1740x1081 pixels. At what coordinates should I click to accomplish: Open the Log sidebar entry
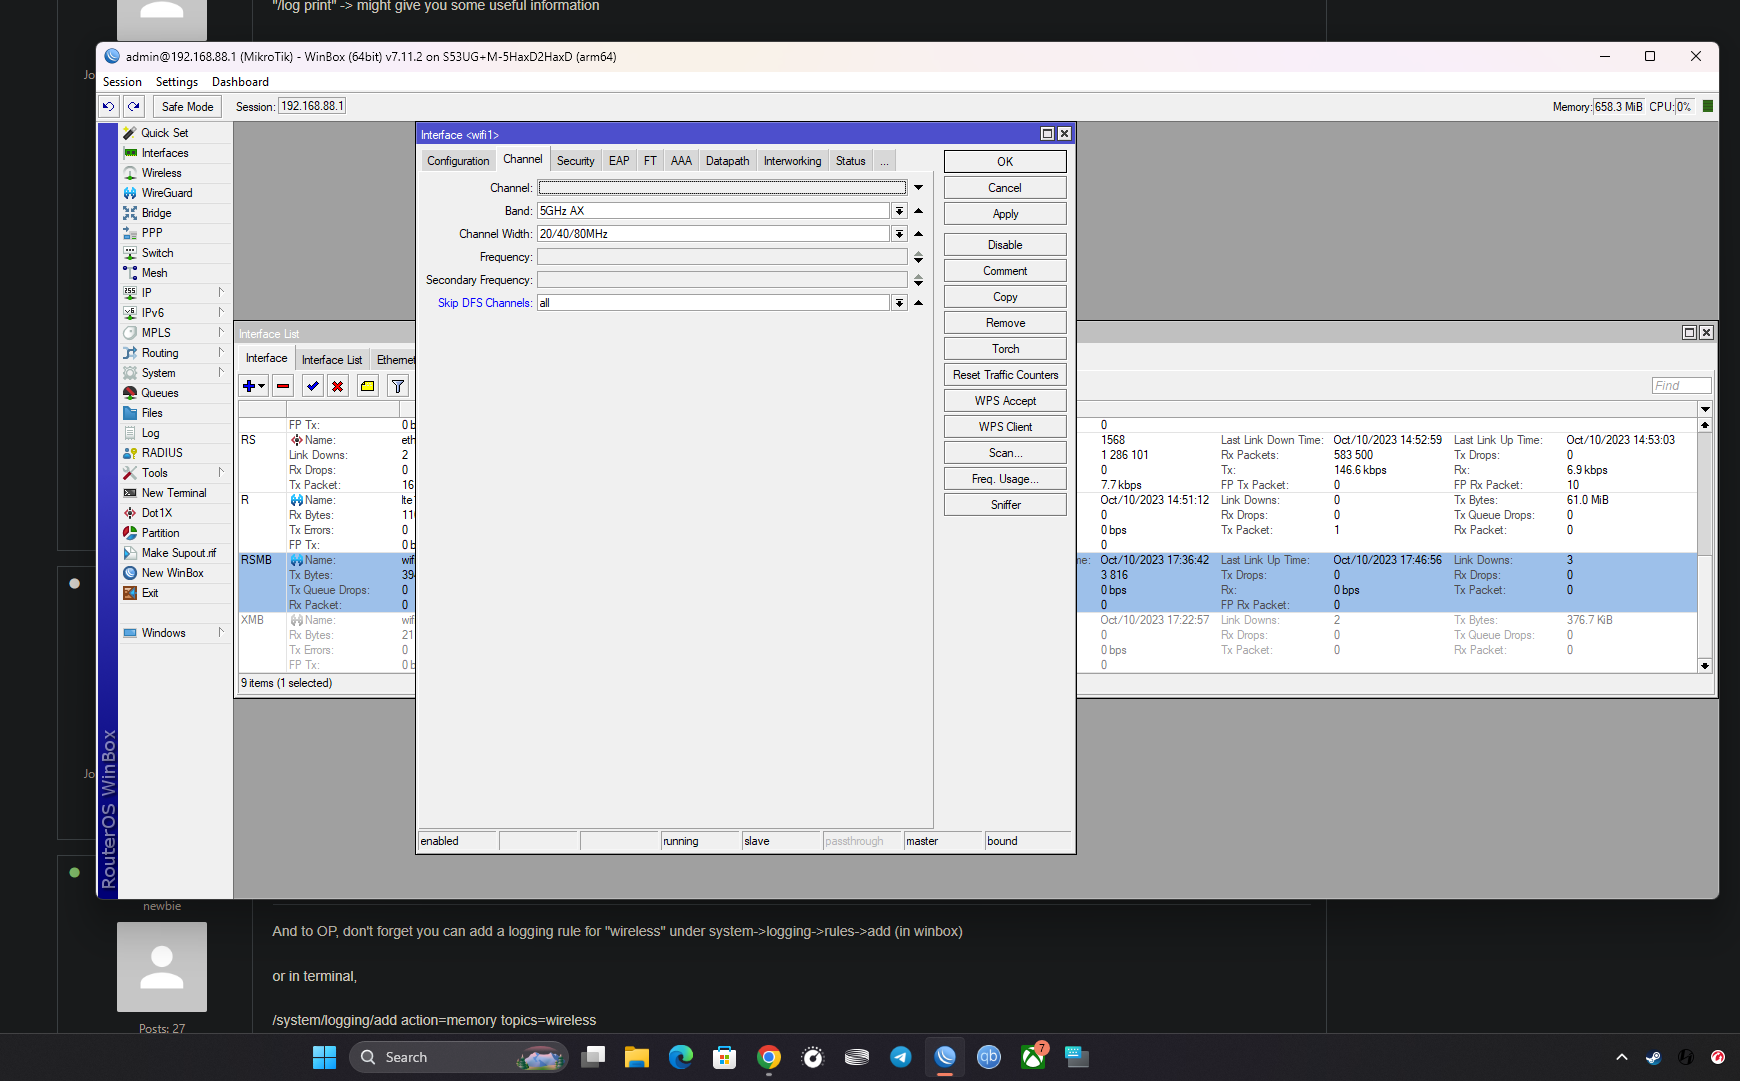pos(150,433)
